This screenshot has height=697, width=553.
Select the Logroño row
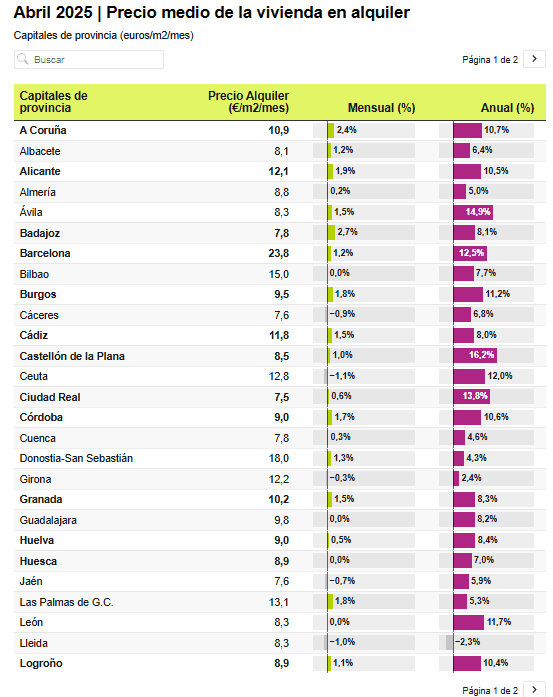(280, 663)
